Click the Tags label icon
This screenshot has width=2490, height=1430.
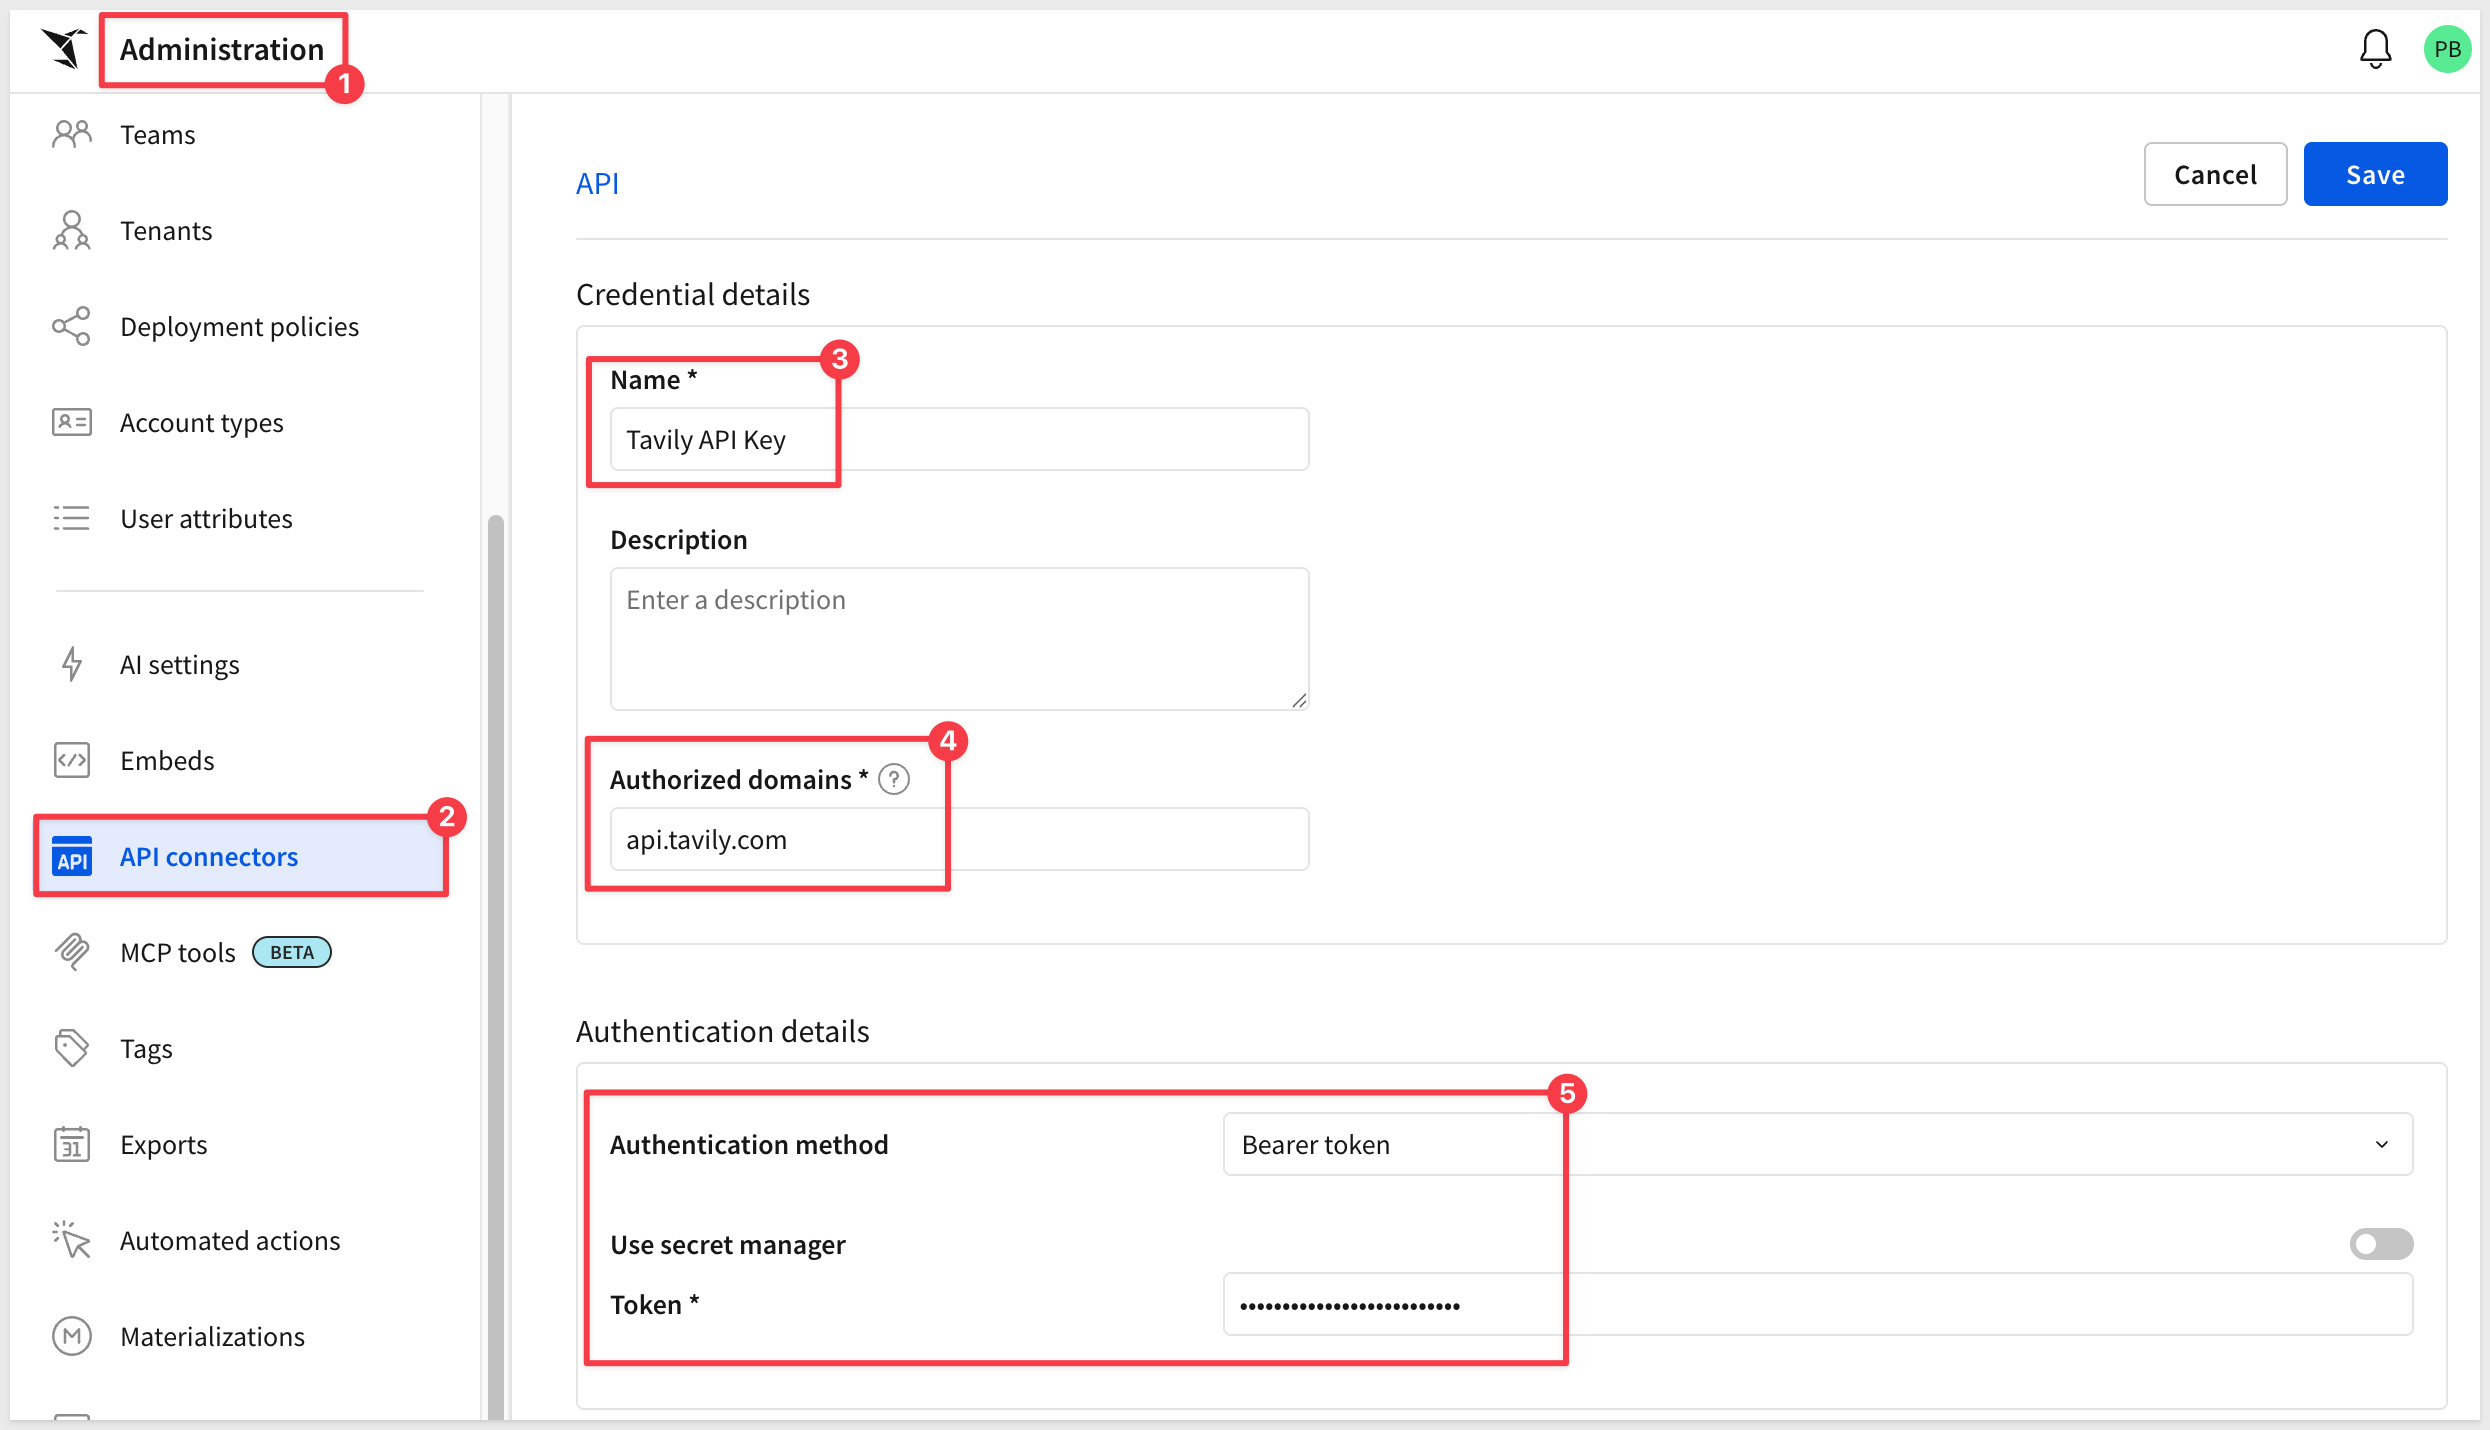(x=72, y=1048)
